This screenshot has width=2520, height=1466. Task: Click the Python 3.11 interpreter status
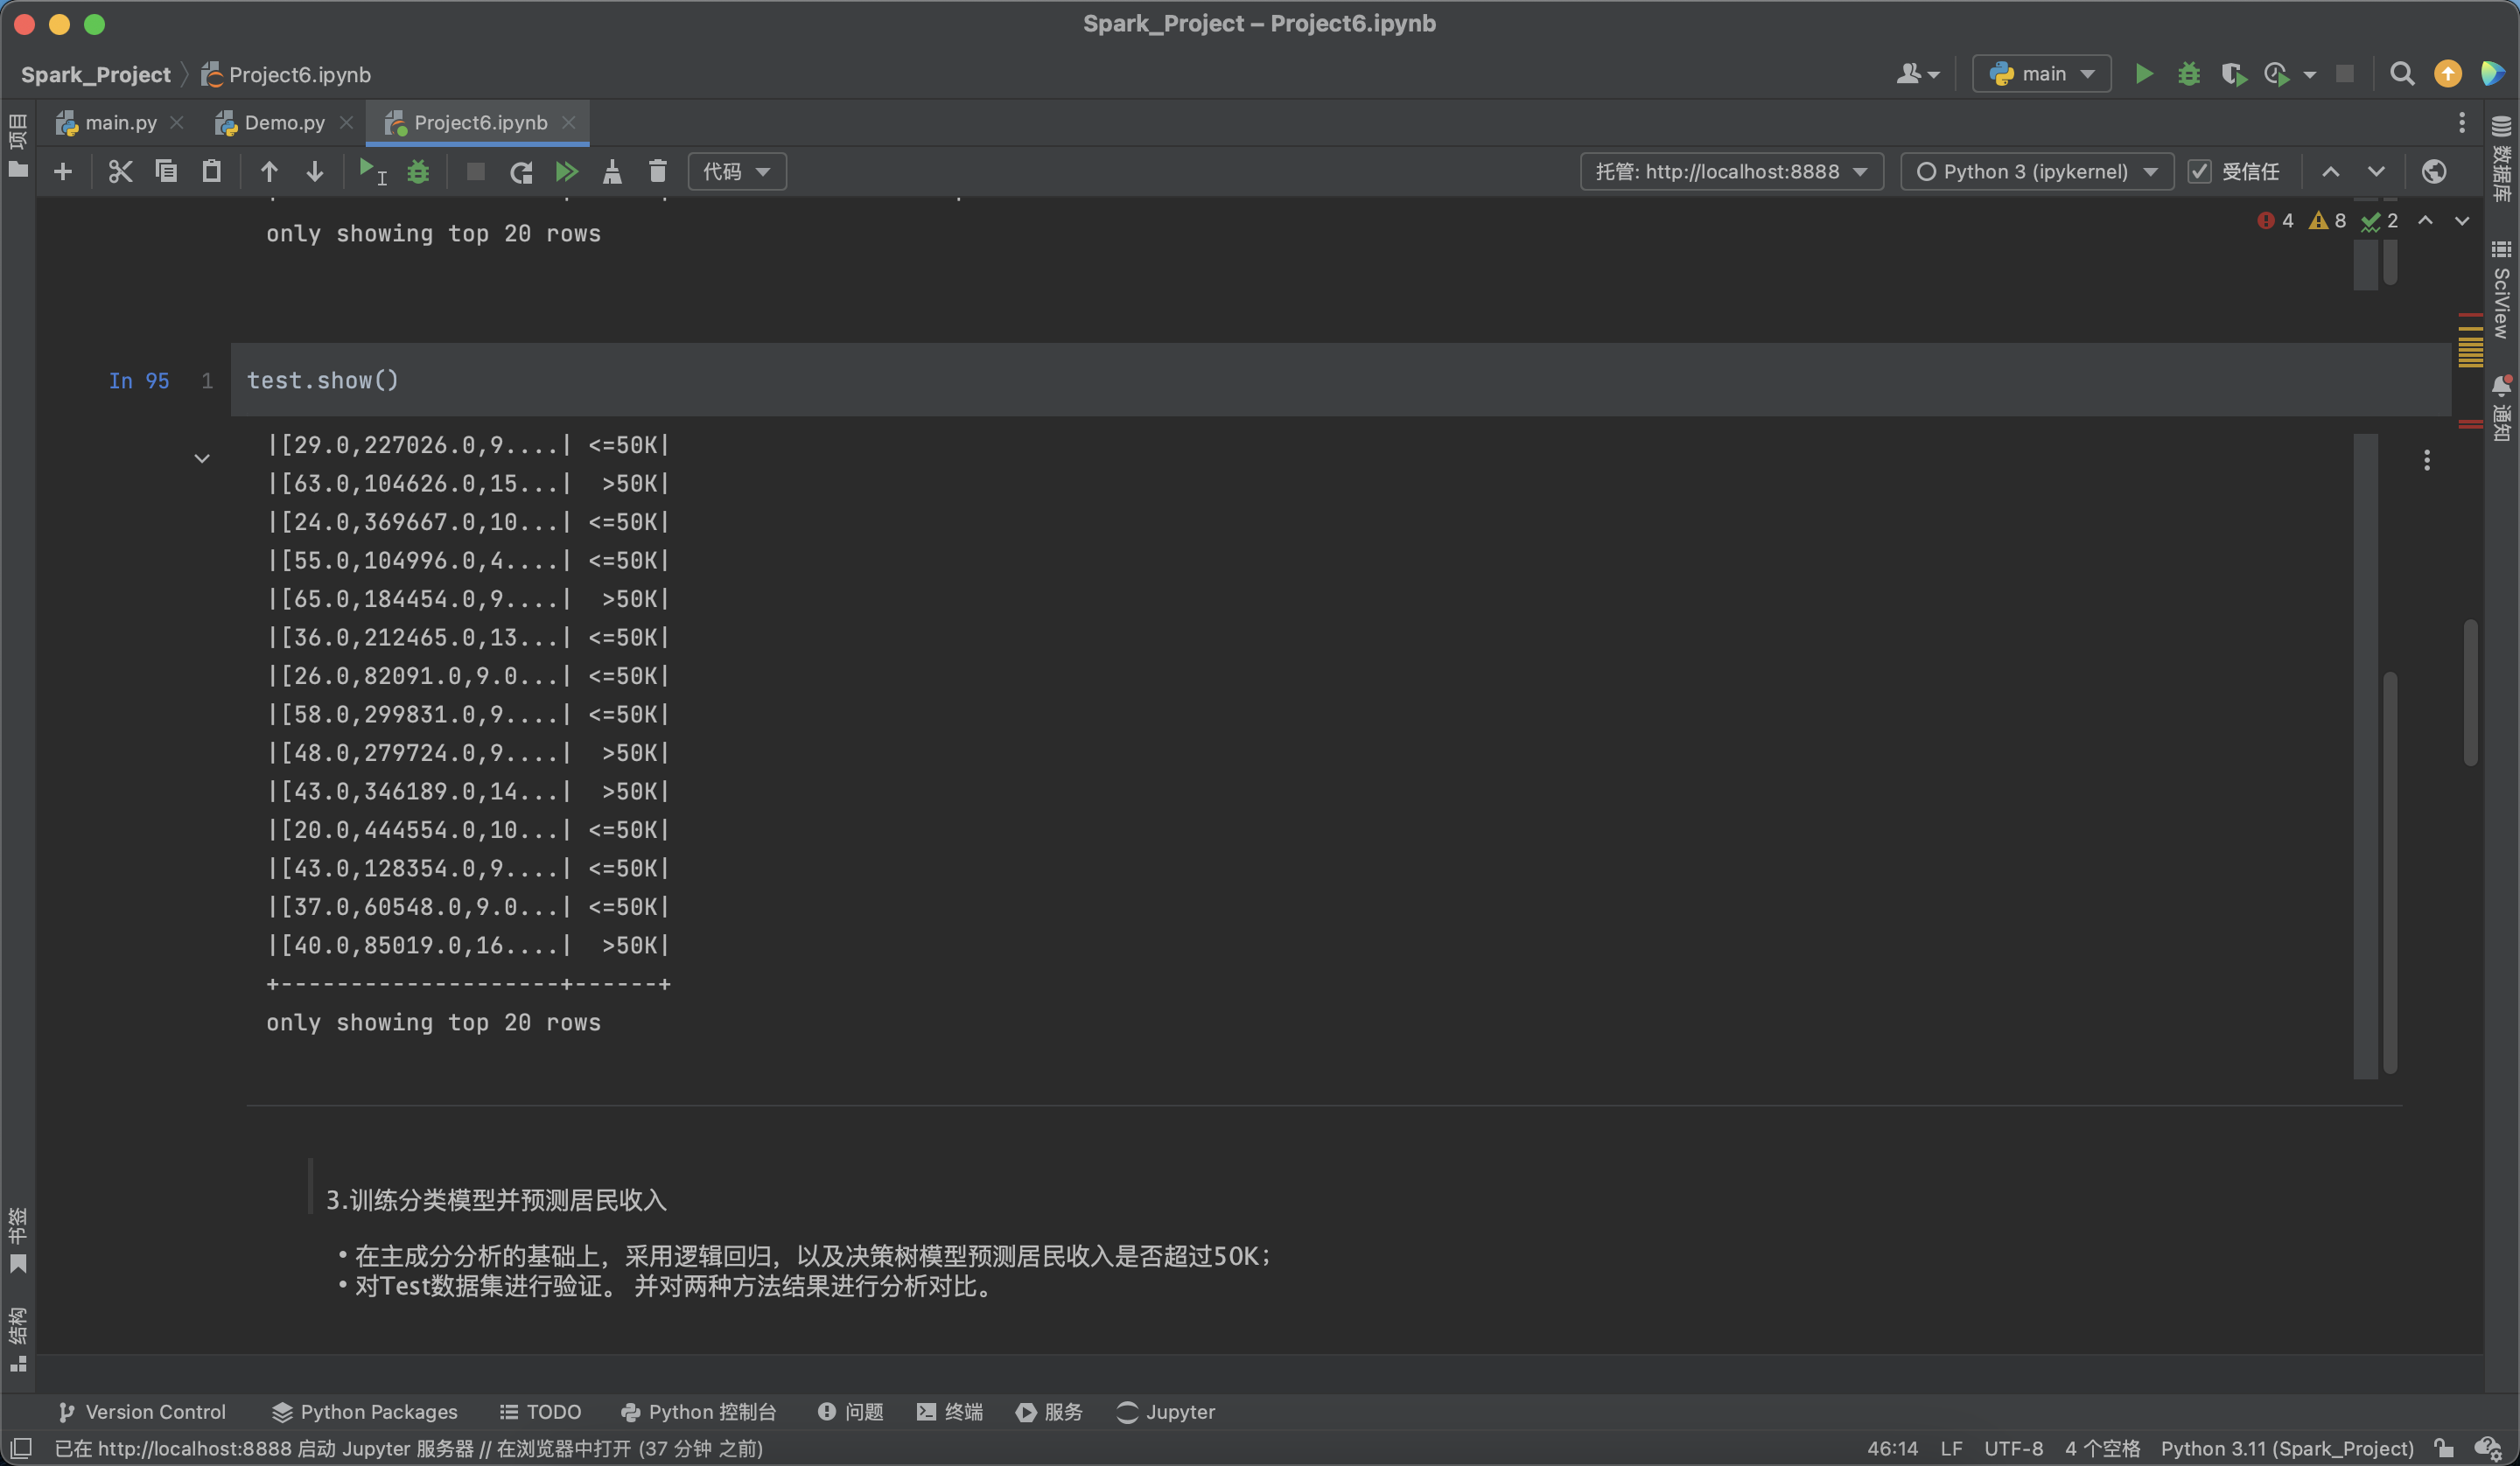click(2288, 1449)
